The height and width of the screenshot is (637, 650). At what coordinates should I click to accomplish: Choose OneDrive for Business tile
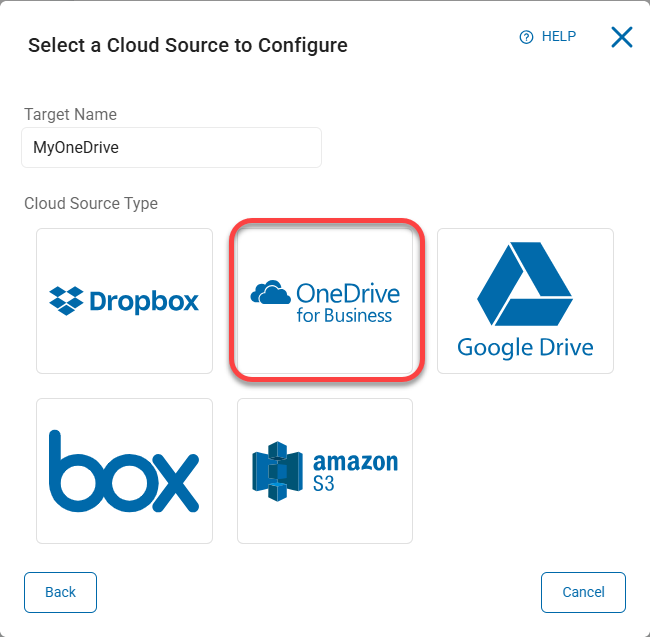click(x=325, y=301)
